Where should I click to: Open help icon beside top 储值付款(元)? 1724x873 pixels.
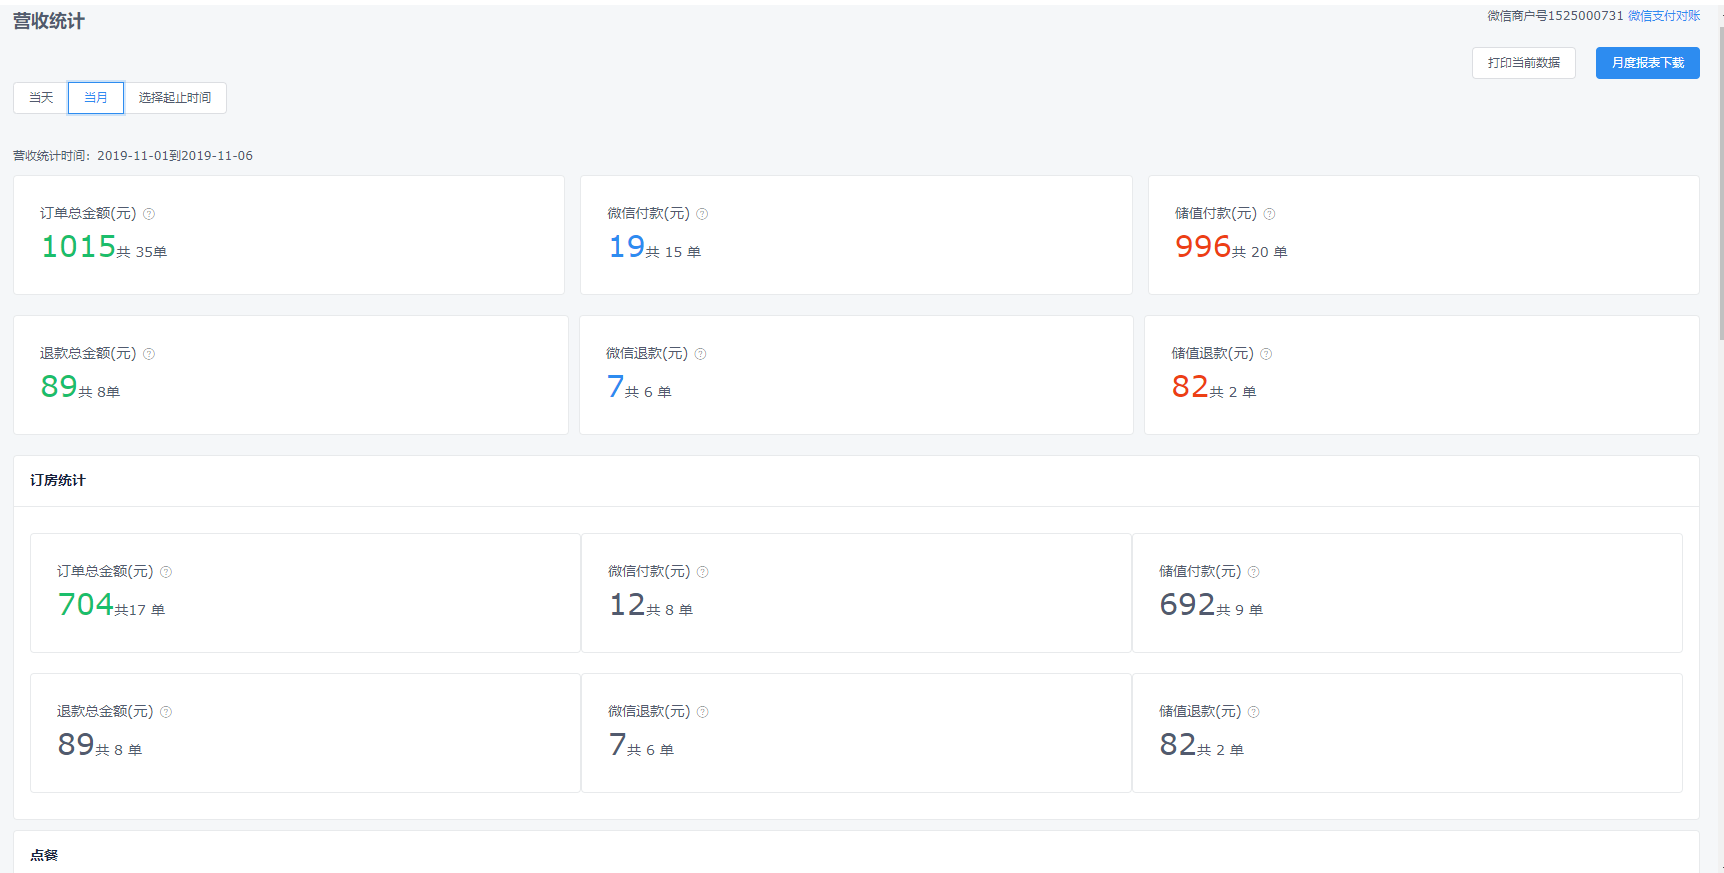tap(1269, 214)
